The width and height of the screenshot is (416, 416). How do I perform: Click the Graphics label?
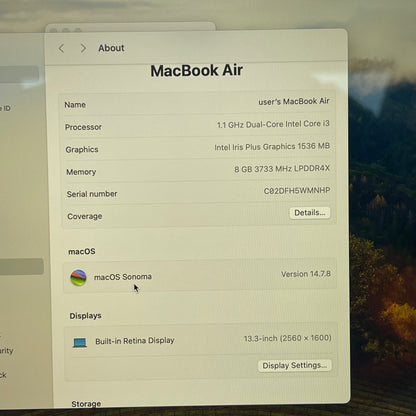pyautogui.click(x=82, y=149)
